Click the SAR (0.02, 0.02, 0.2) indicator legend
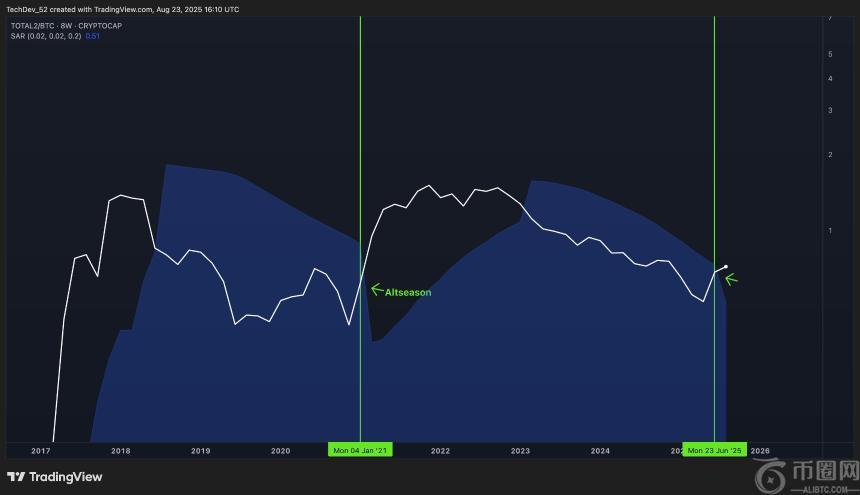 coord(44,36)
